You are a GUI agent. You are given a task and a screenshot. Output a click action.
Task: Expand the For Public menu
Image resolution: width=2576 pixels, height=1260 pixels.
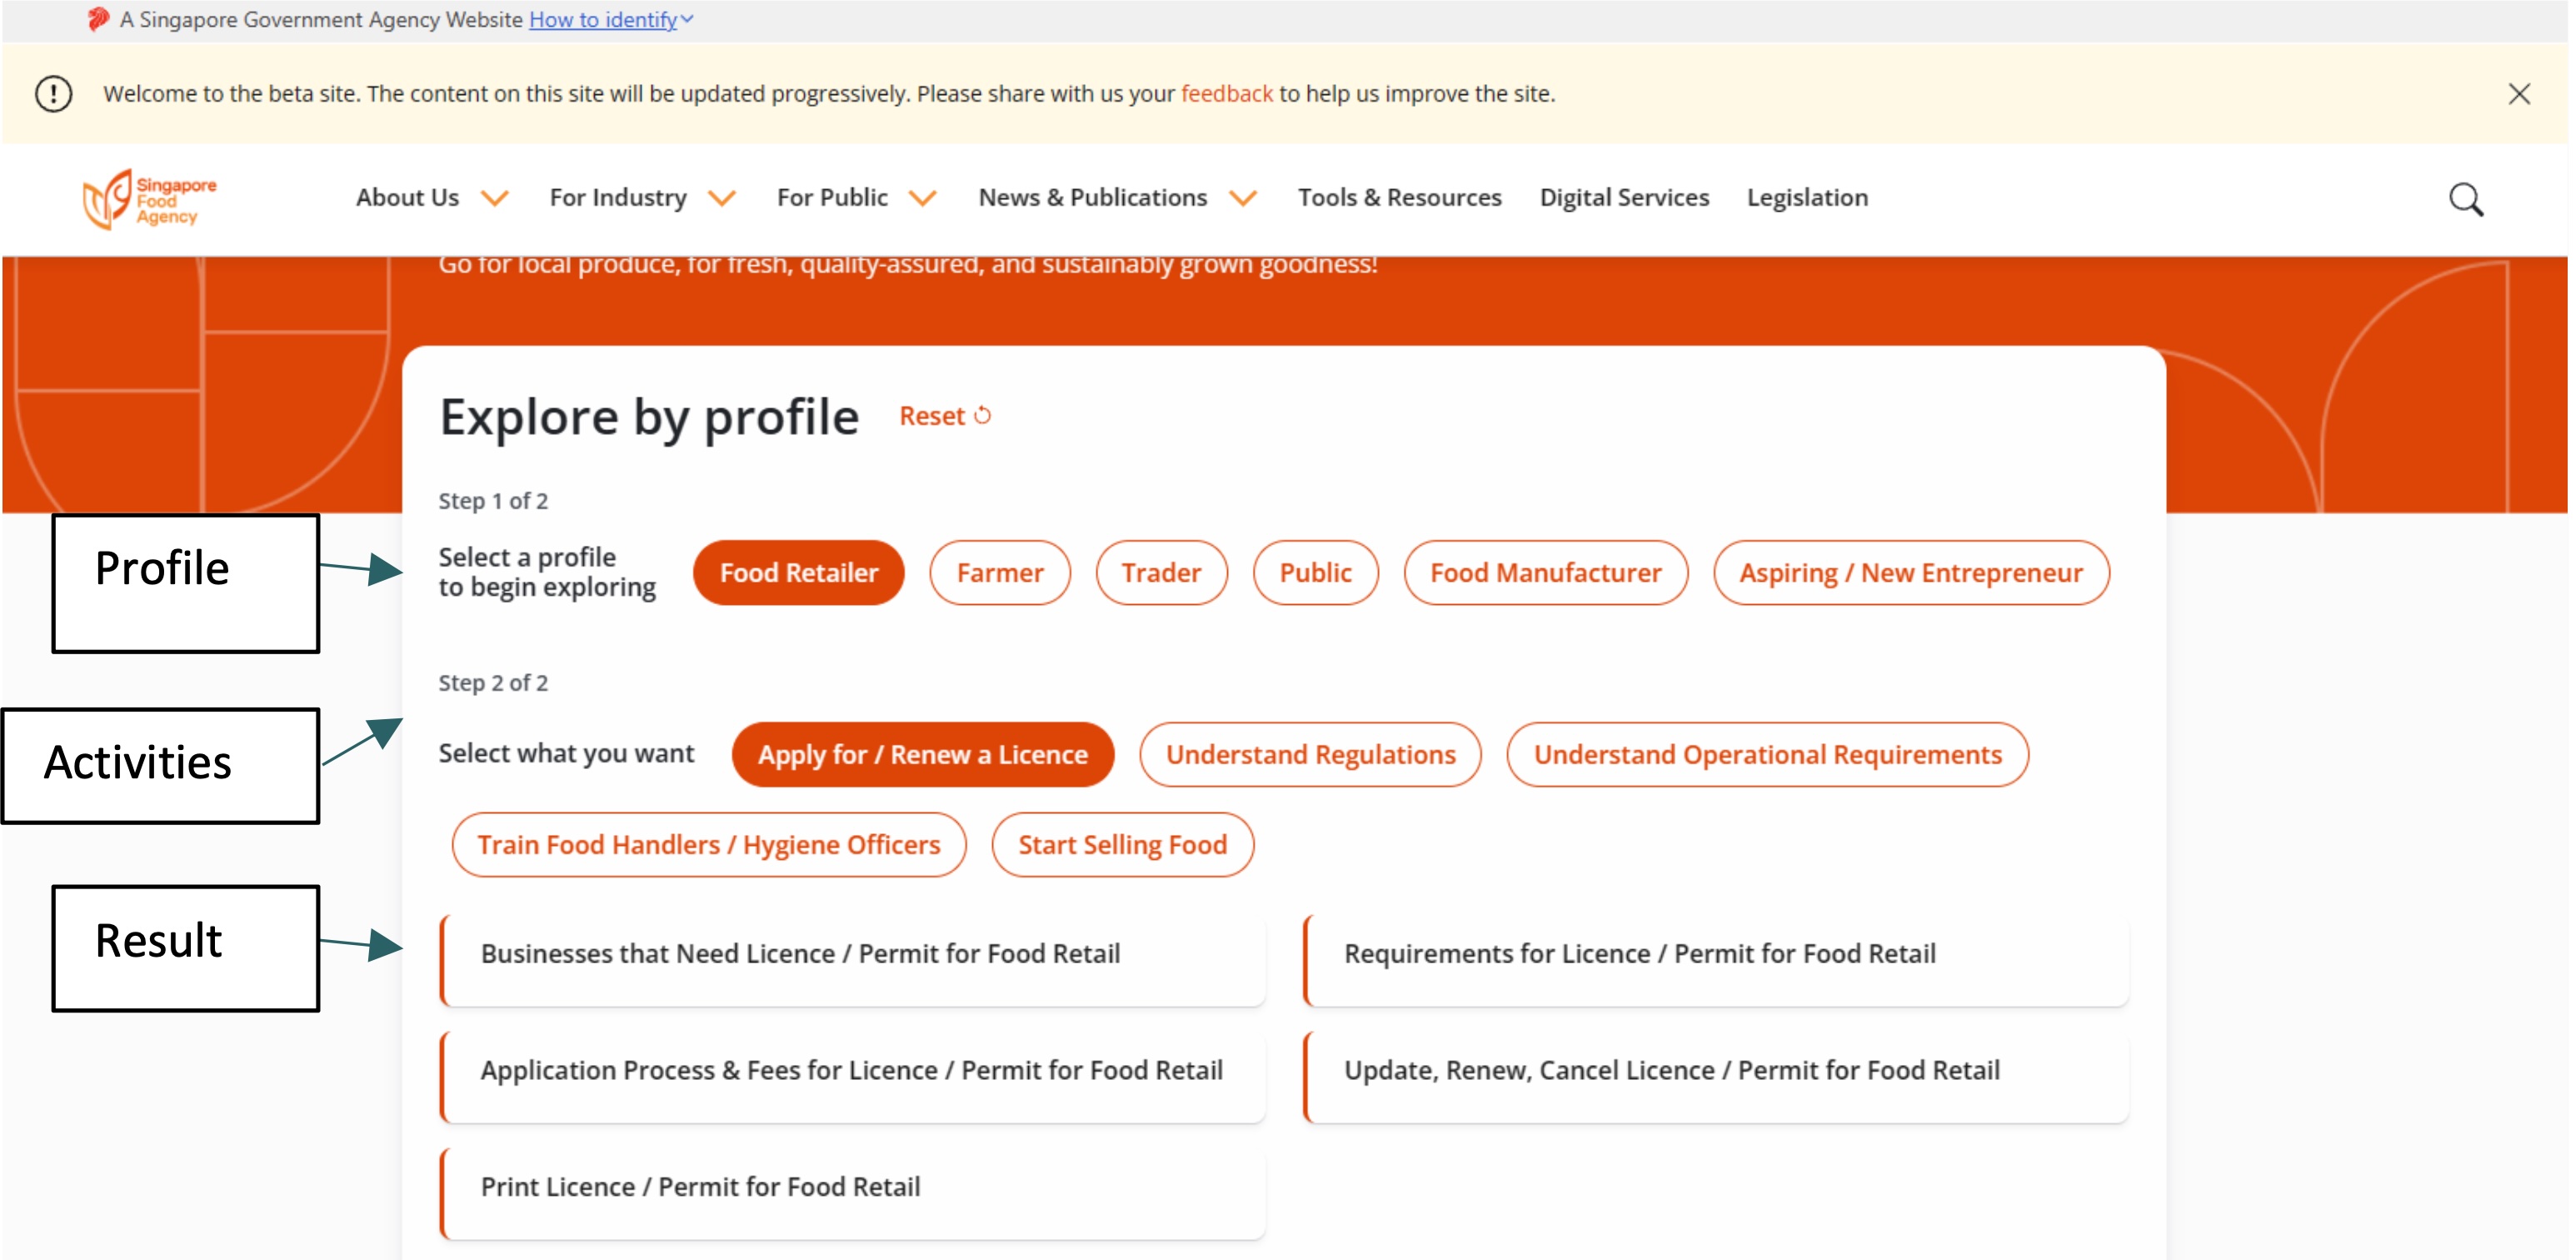tap(922, 198)
